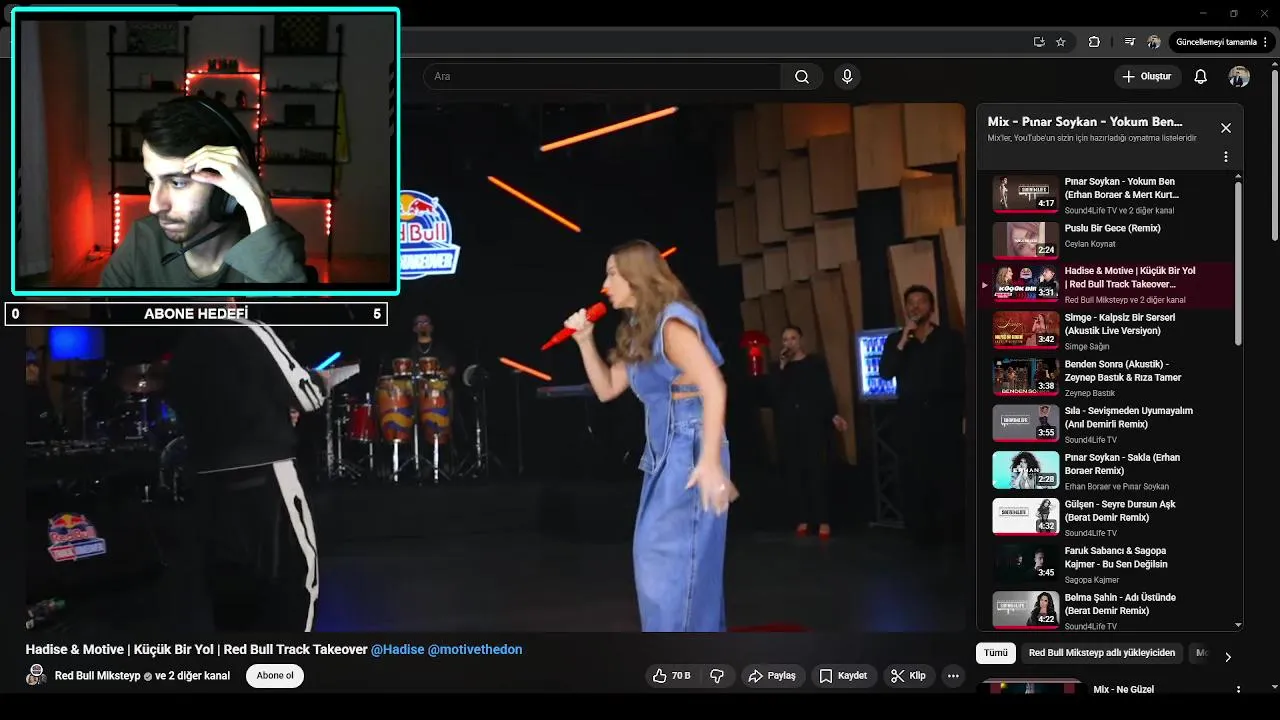Click the Oluştur create button

coord(1147,77)
